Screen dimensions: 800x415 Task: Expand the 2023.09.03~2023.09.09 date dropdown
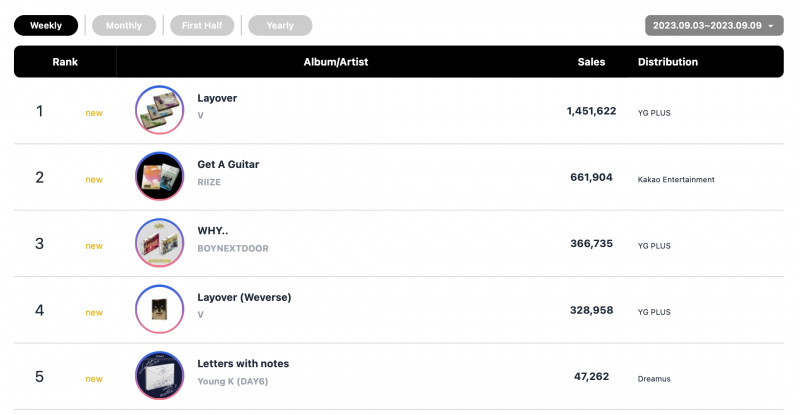714,26
